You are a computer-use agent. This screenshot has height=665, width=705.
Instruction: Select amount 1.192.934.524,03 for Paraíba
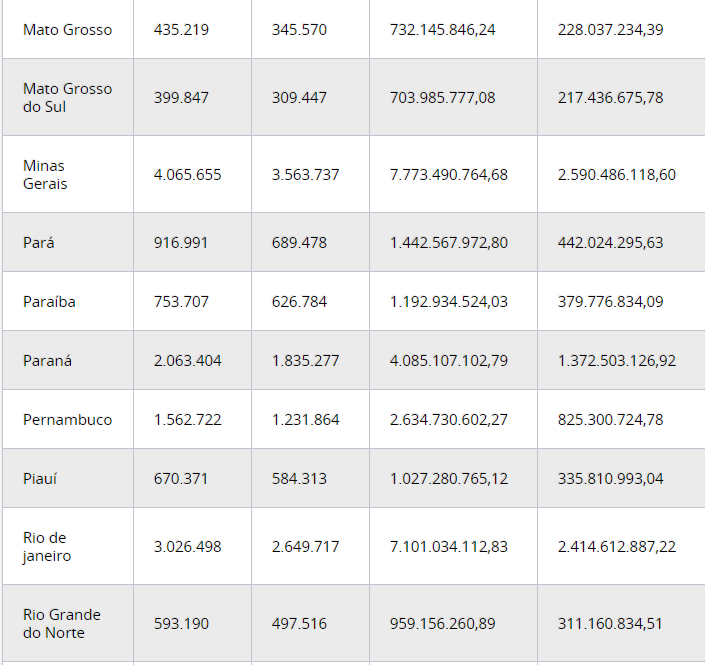click(448, 302)
